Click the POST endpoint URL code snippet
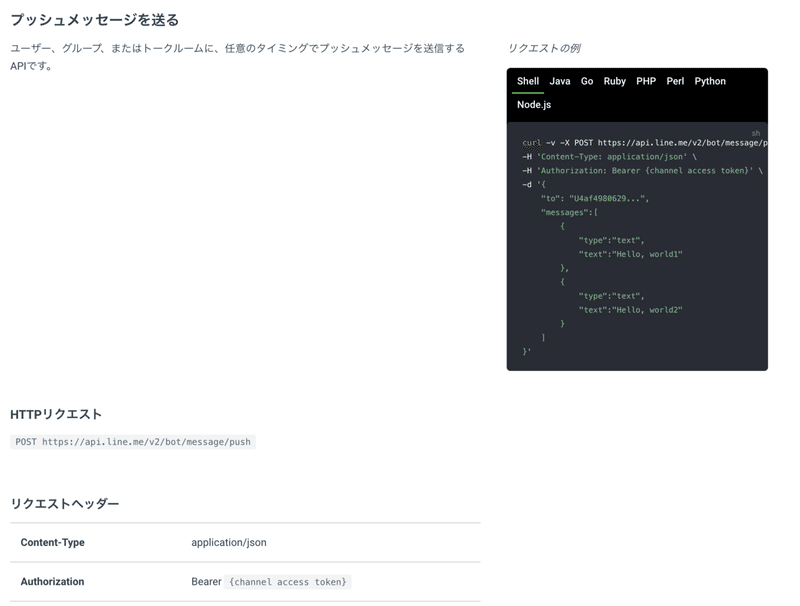This screenshot has height=606, width=800. tap(133, 441)
